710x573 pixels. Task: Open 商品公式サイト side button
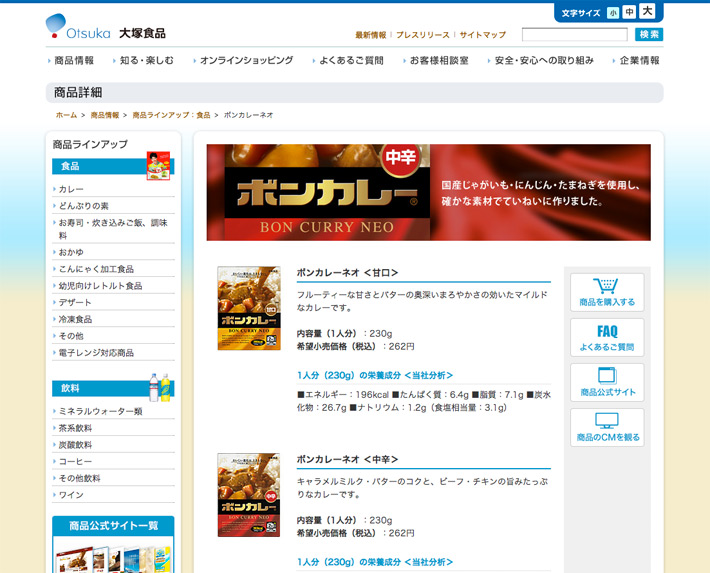click(607, 382)
